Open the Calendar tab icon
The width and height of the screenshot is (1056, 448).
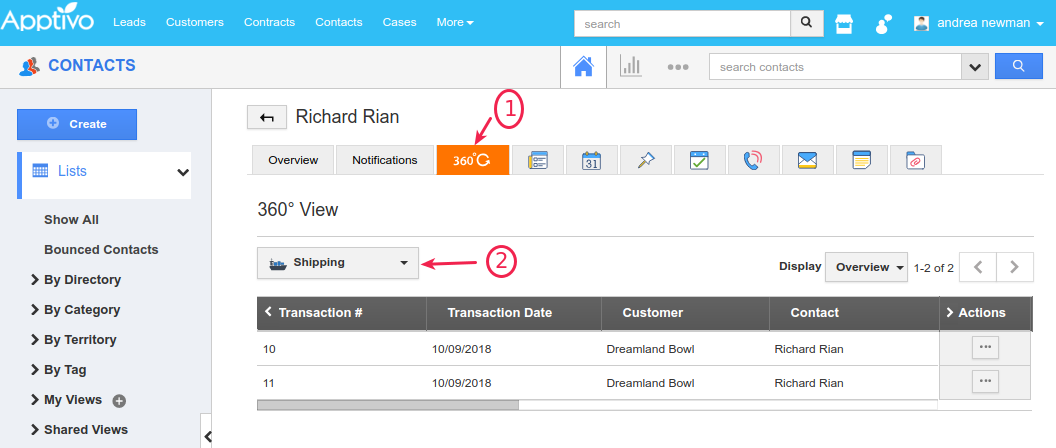[591, 160]
